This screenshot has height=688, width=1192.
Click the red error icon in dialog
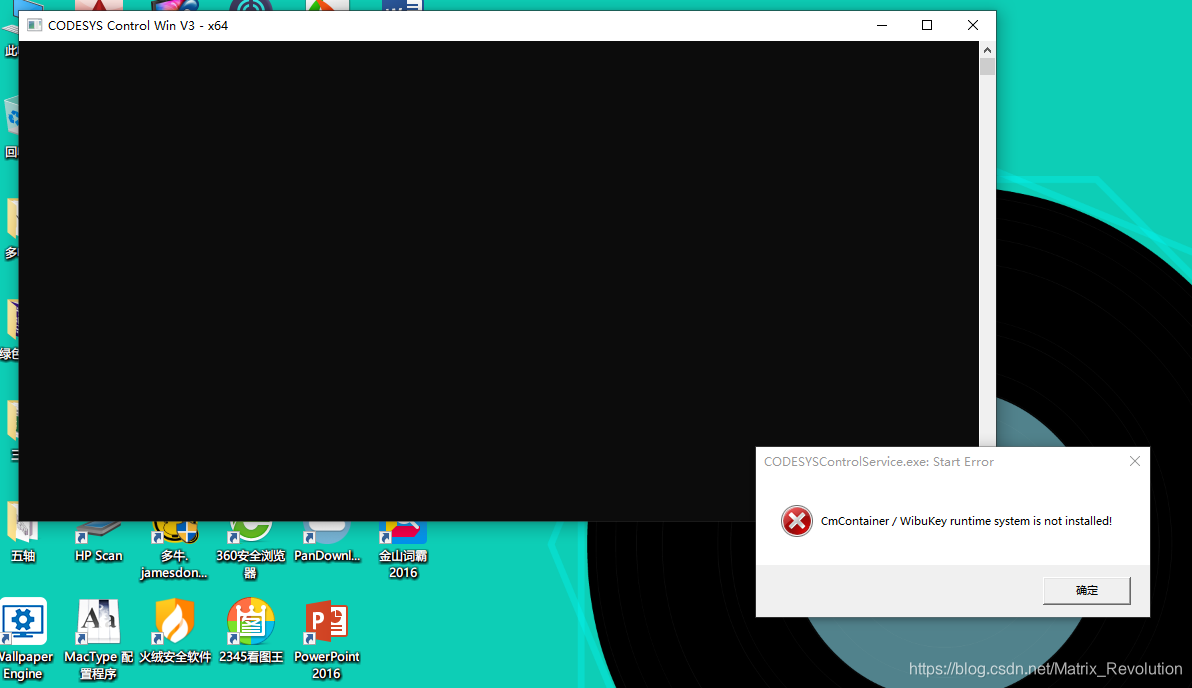click(796, 521)
